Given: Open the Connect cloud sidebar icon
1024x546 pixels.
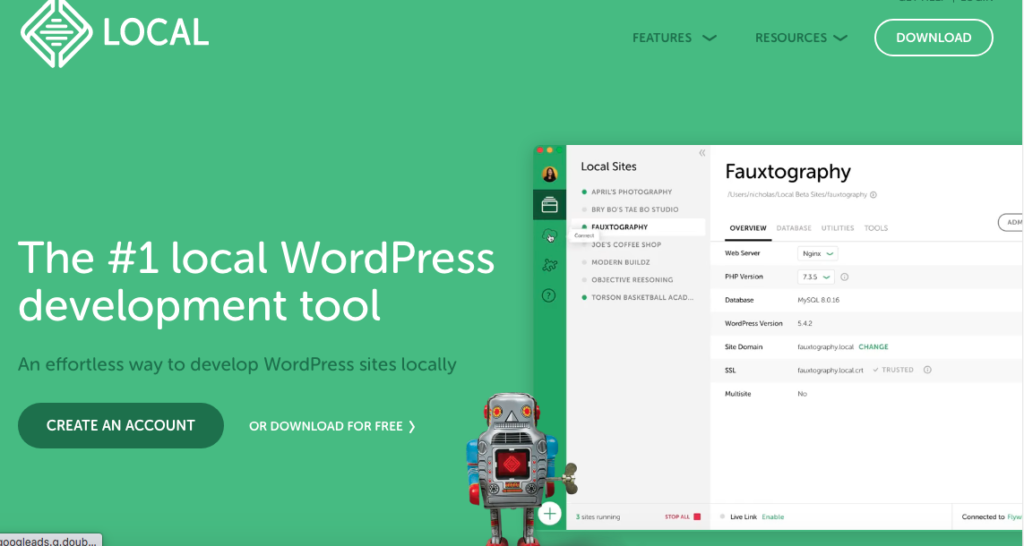Looking at the screenshot, I should pos(549,235).
